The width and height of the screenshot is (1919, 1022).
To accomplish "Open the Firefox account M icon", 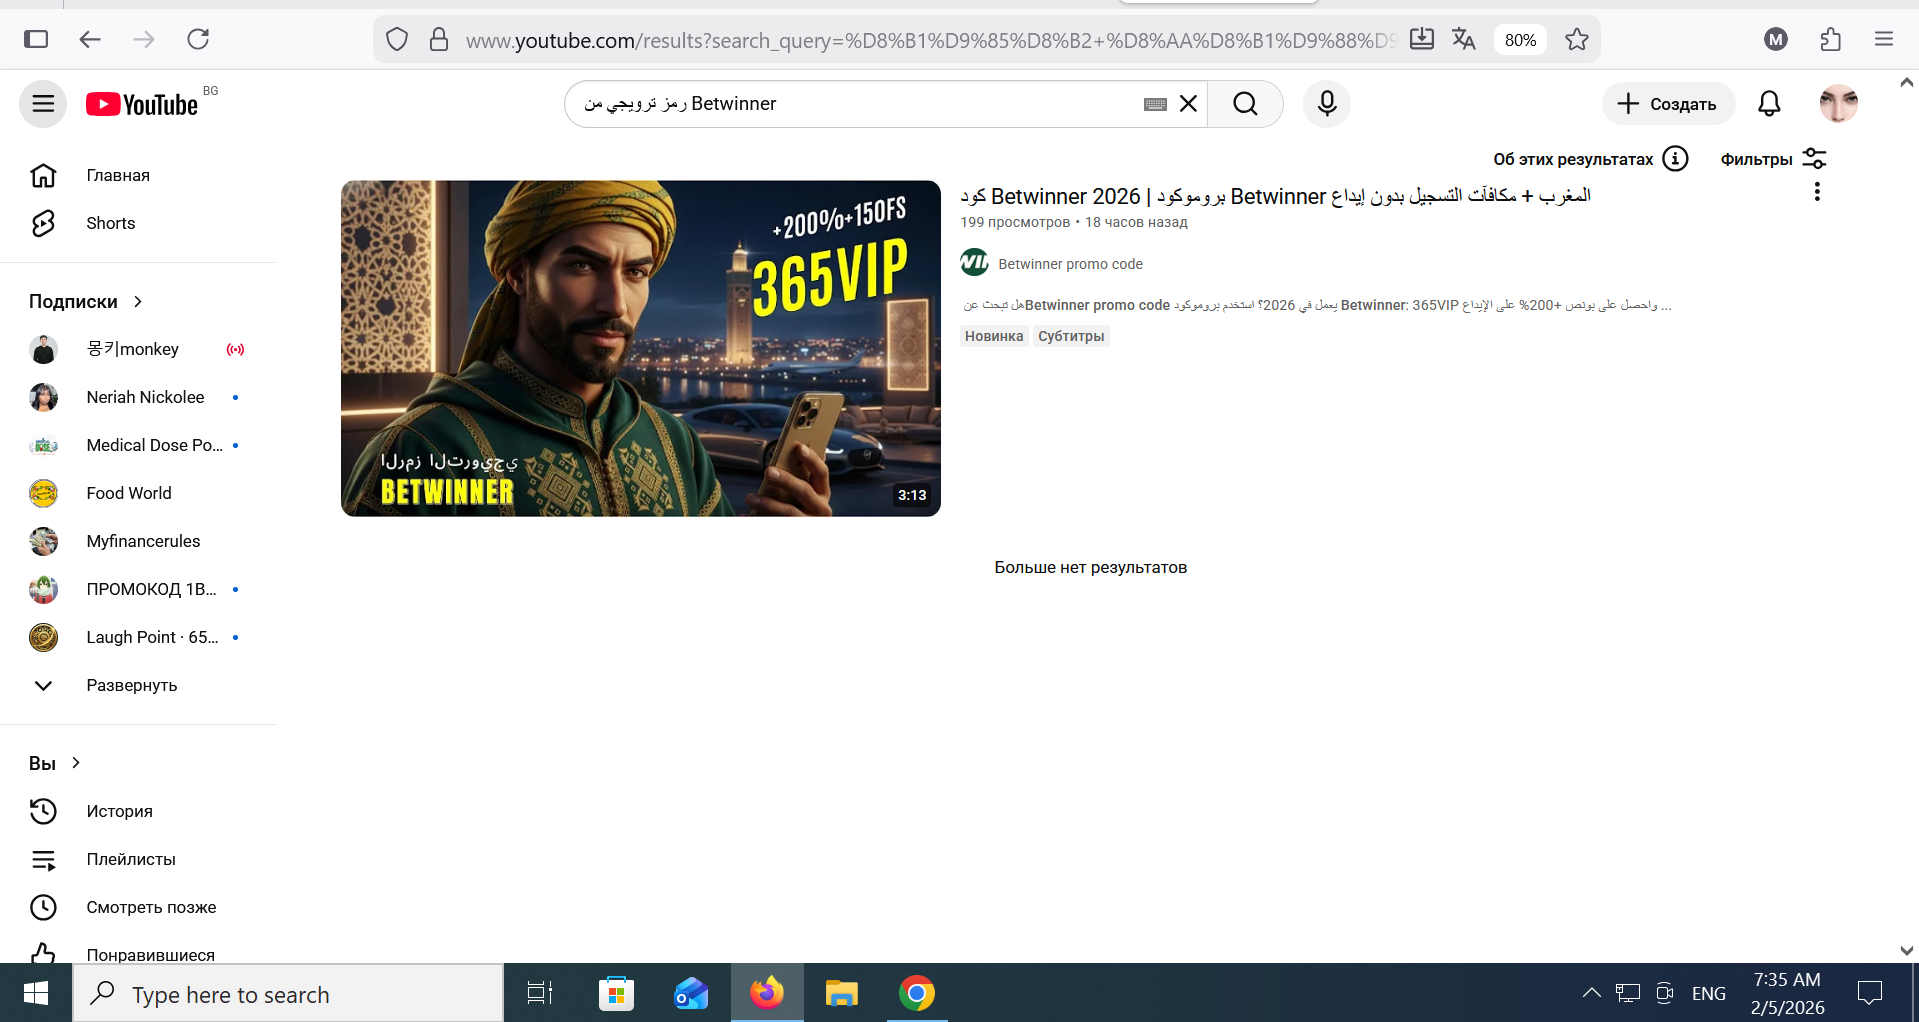I will point(1776,39).
